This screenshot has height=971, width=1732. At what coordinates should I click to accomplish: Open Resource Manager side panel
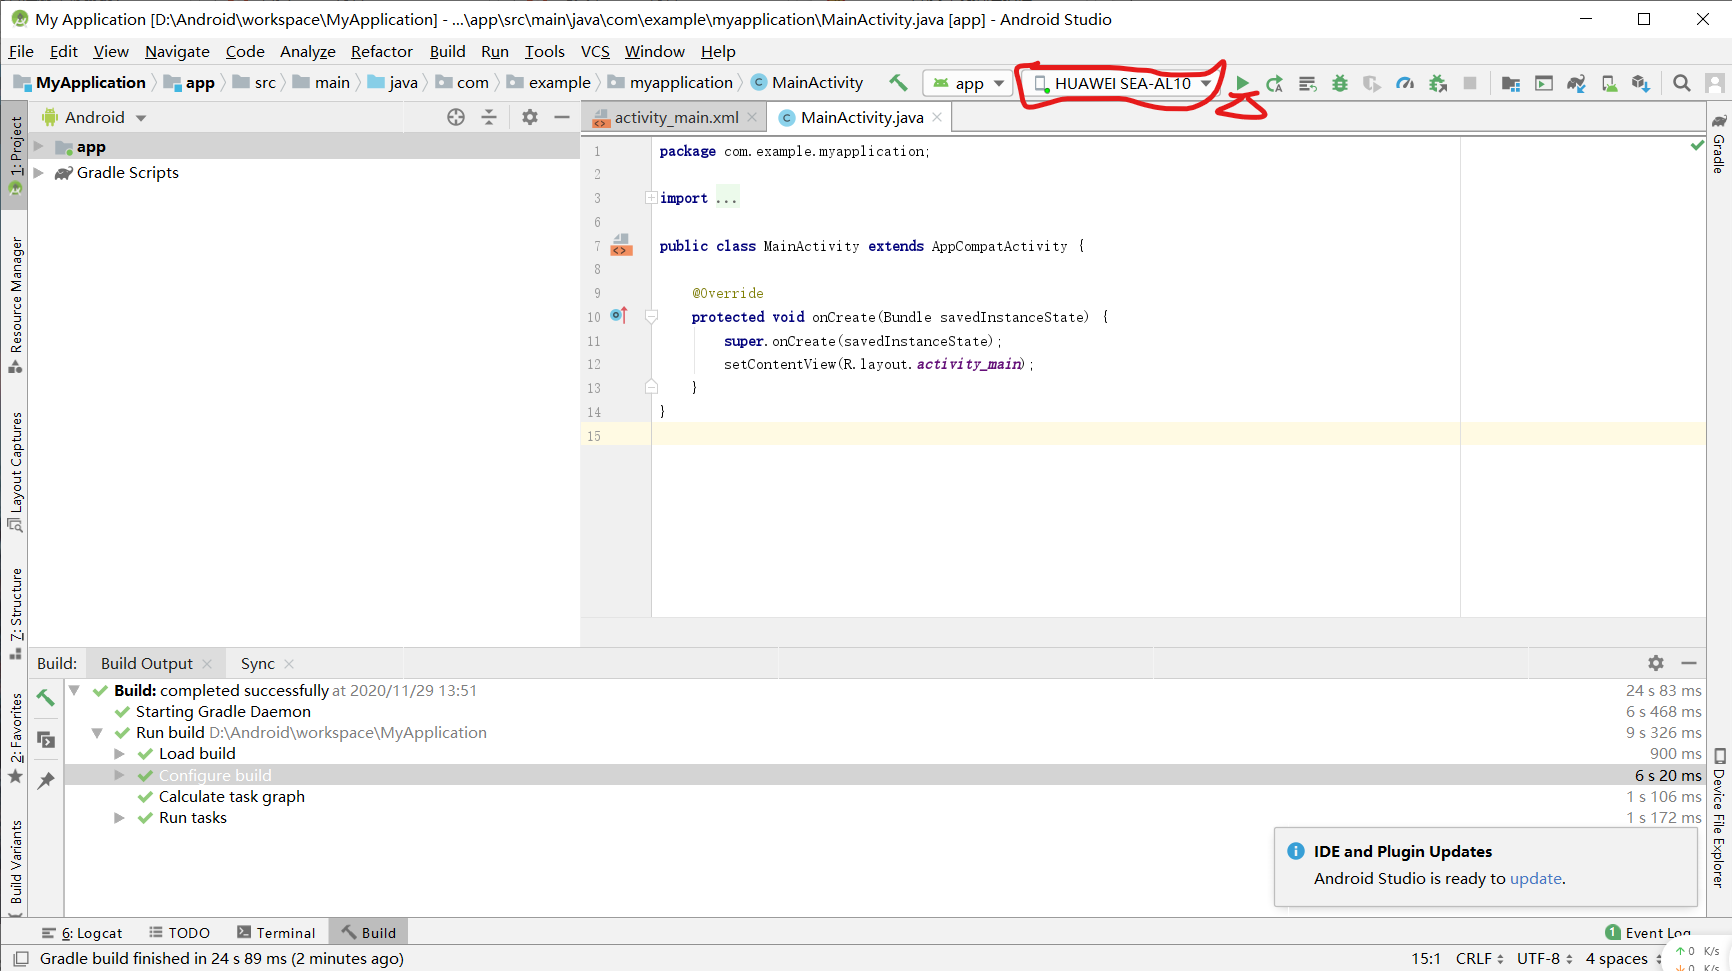[x=15, y=304]
